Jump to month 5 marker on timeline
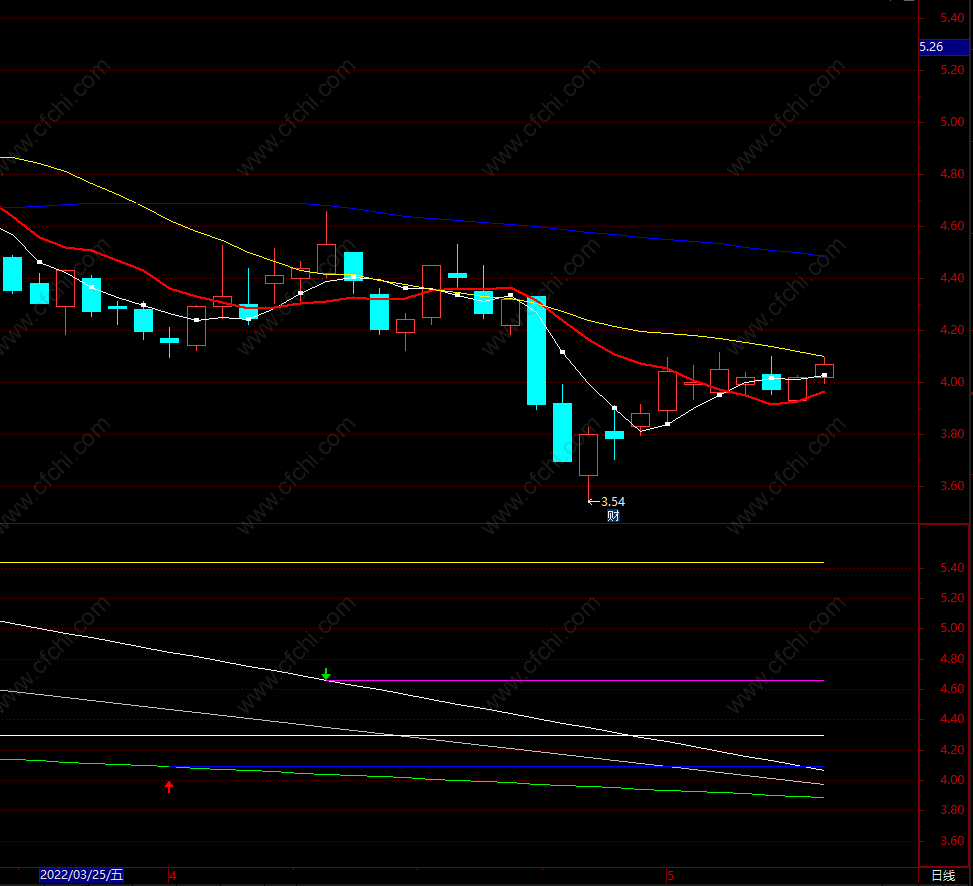The image size is (973, 886). point(671,876)
